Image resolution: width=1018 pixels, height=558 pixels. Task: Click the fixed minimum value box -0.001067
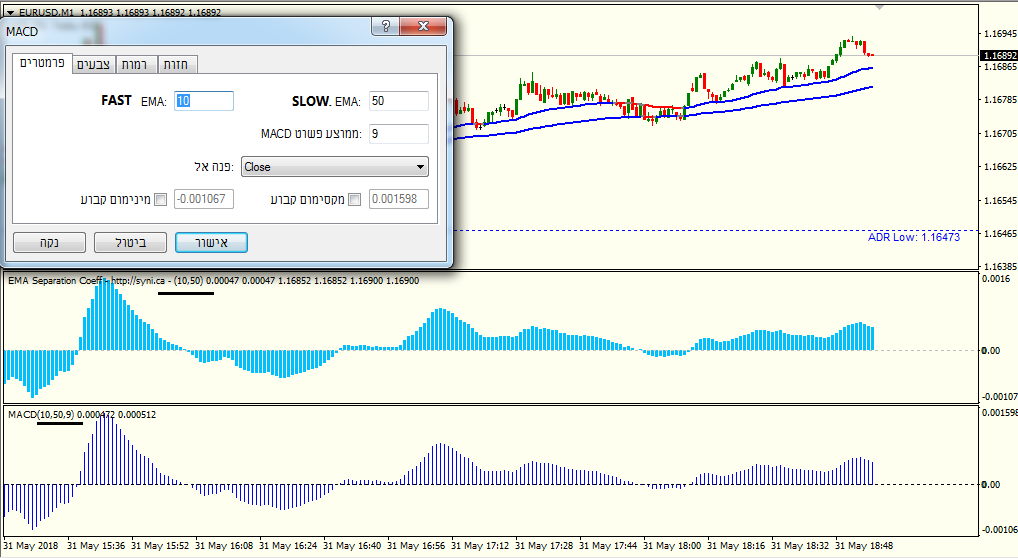click(204, 199)
